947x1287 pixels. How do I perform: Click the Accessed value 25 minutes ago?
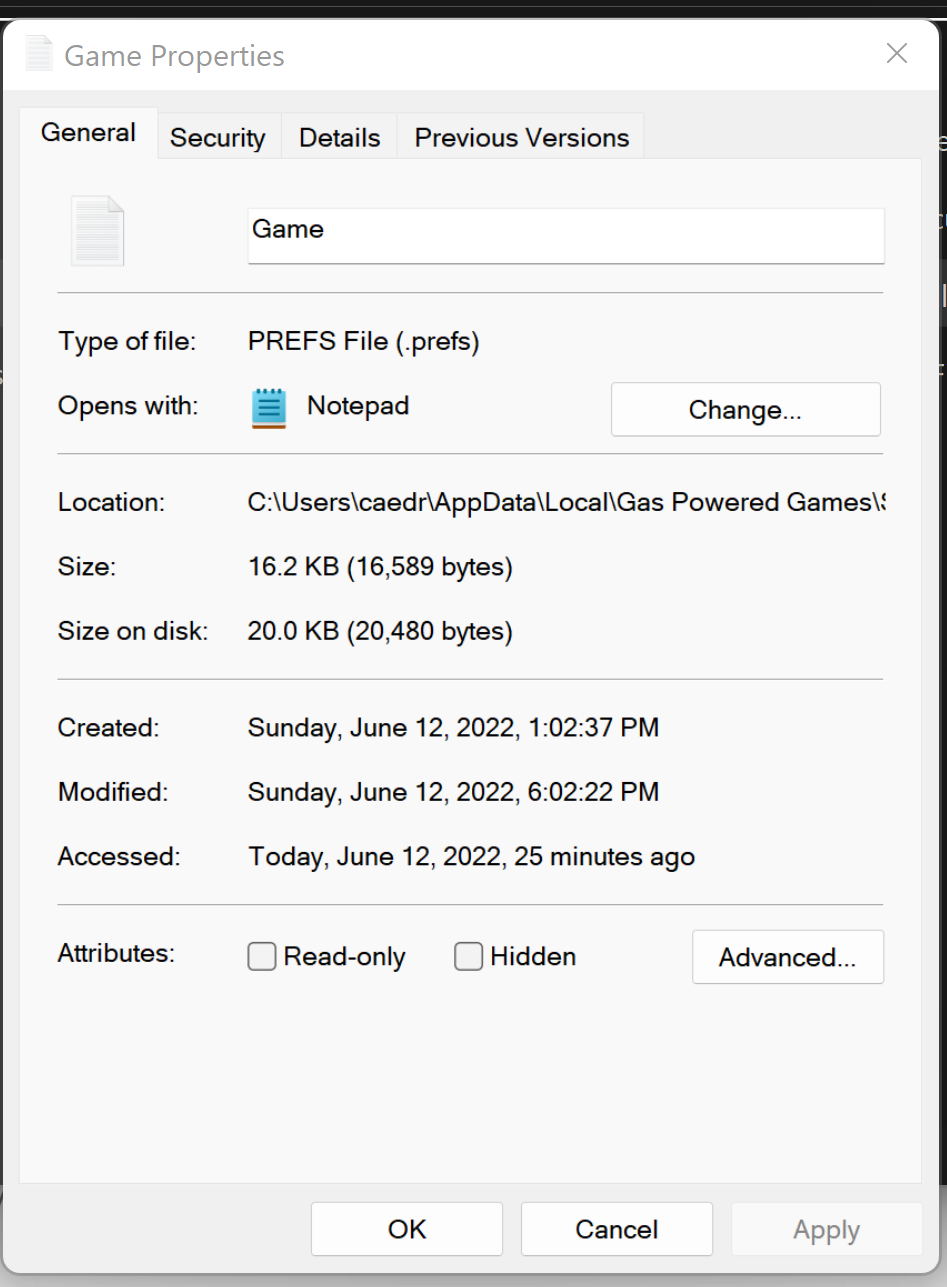(472, 857)
